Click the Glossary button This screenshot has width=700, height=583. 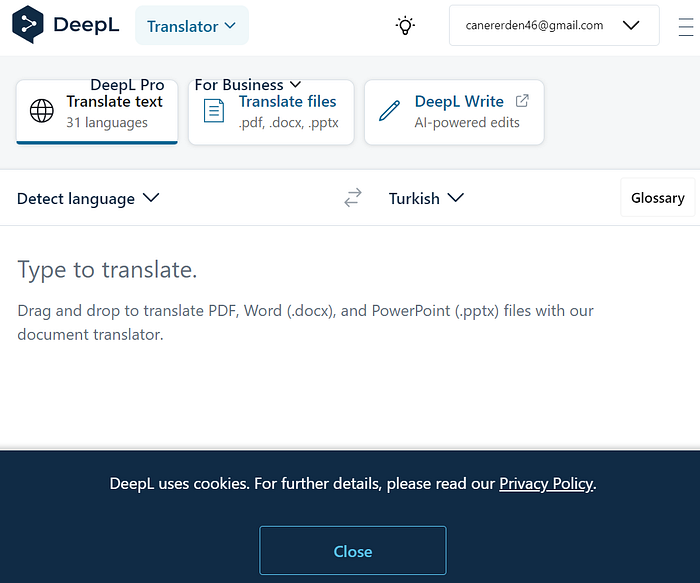click(658, 198)
